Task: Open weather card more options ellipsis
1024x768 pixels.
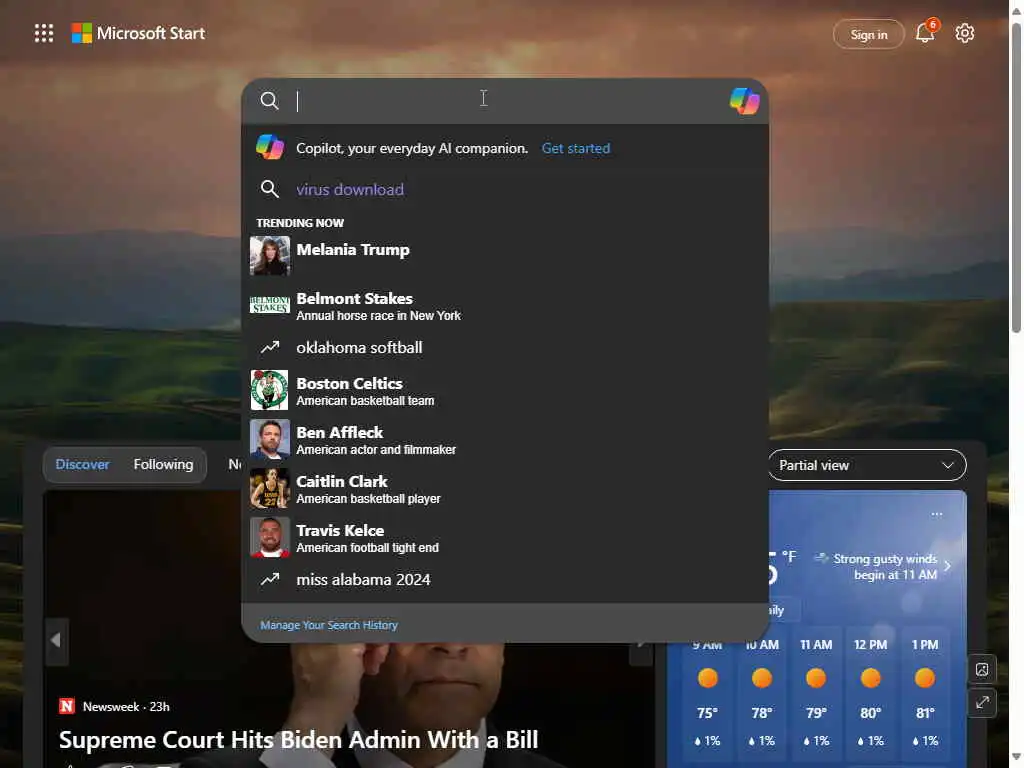Action: [936, 514]
